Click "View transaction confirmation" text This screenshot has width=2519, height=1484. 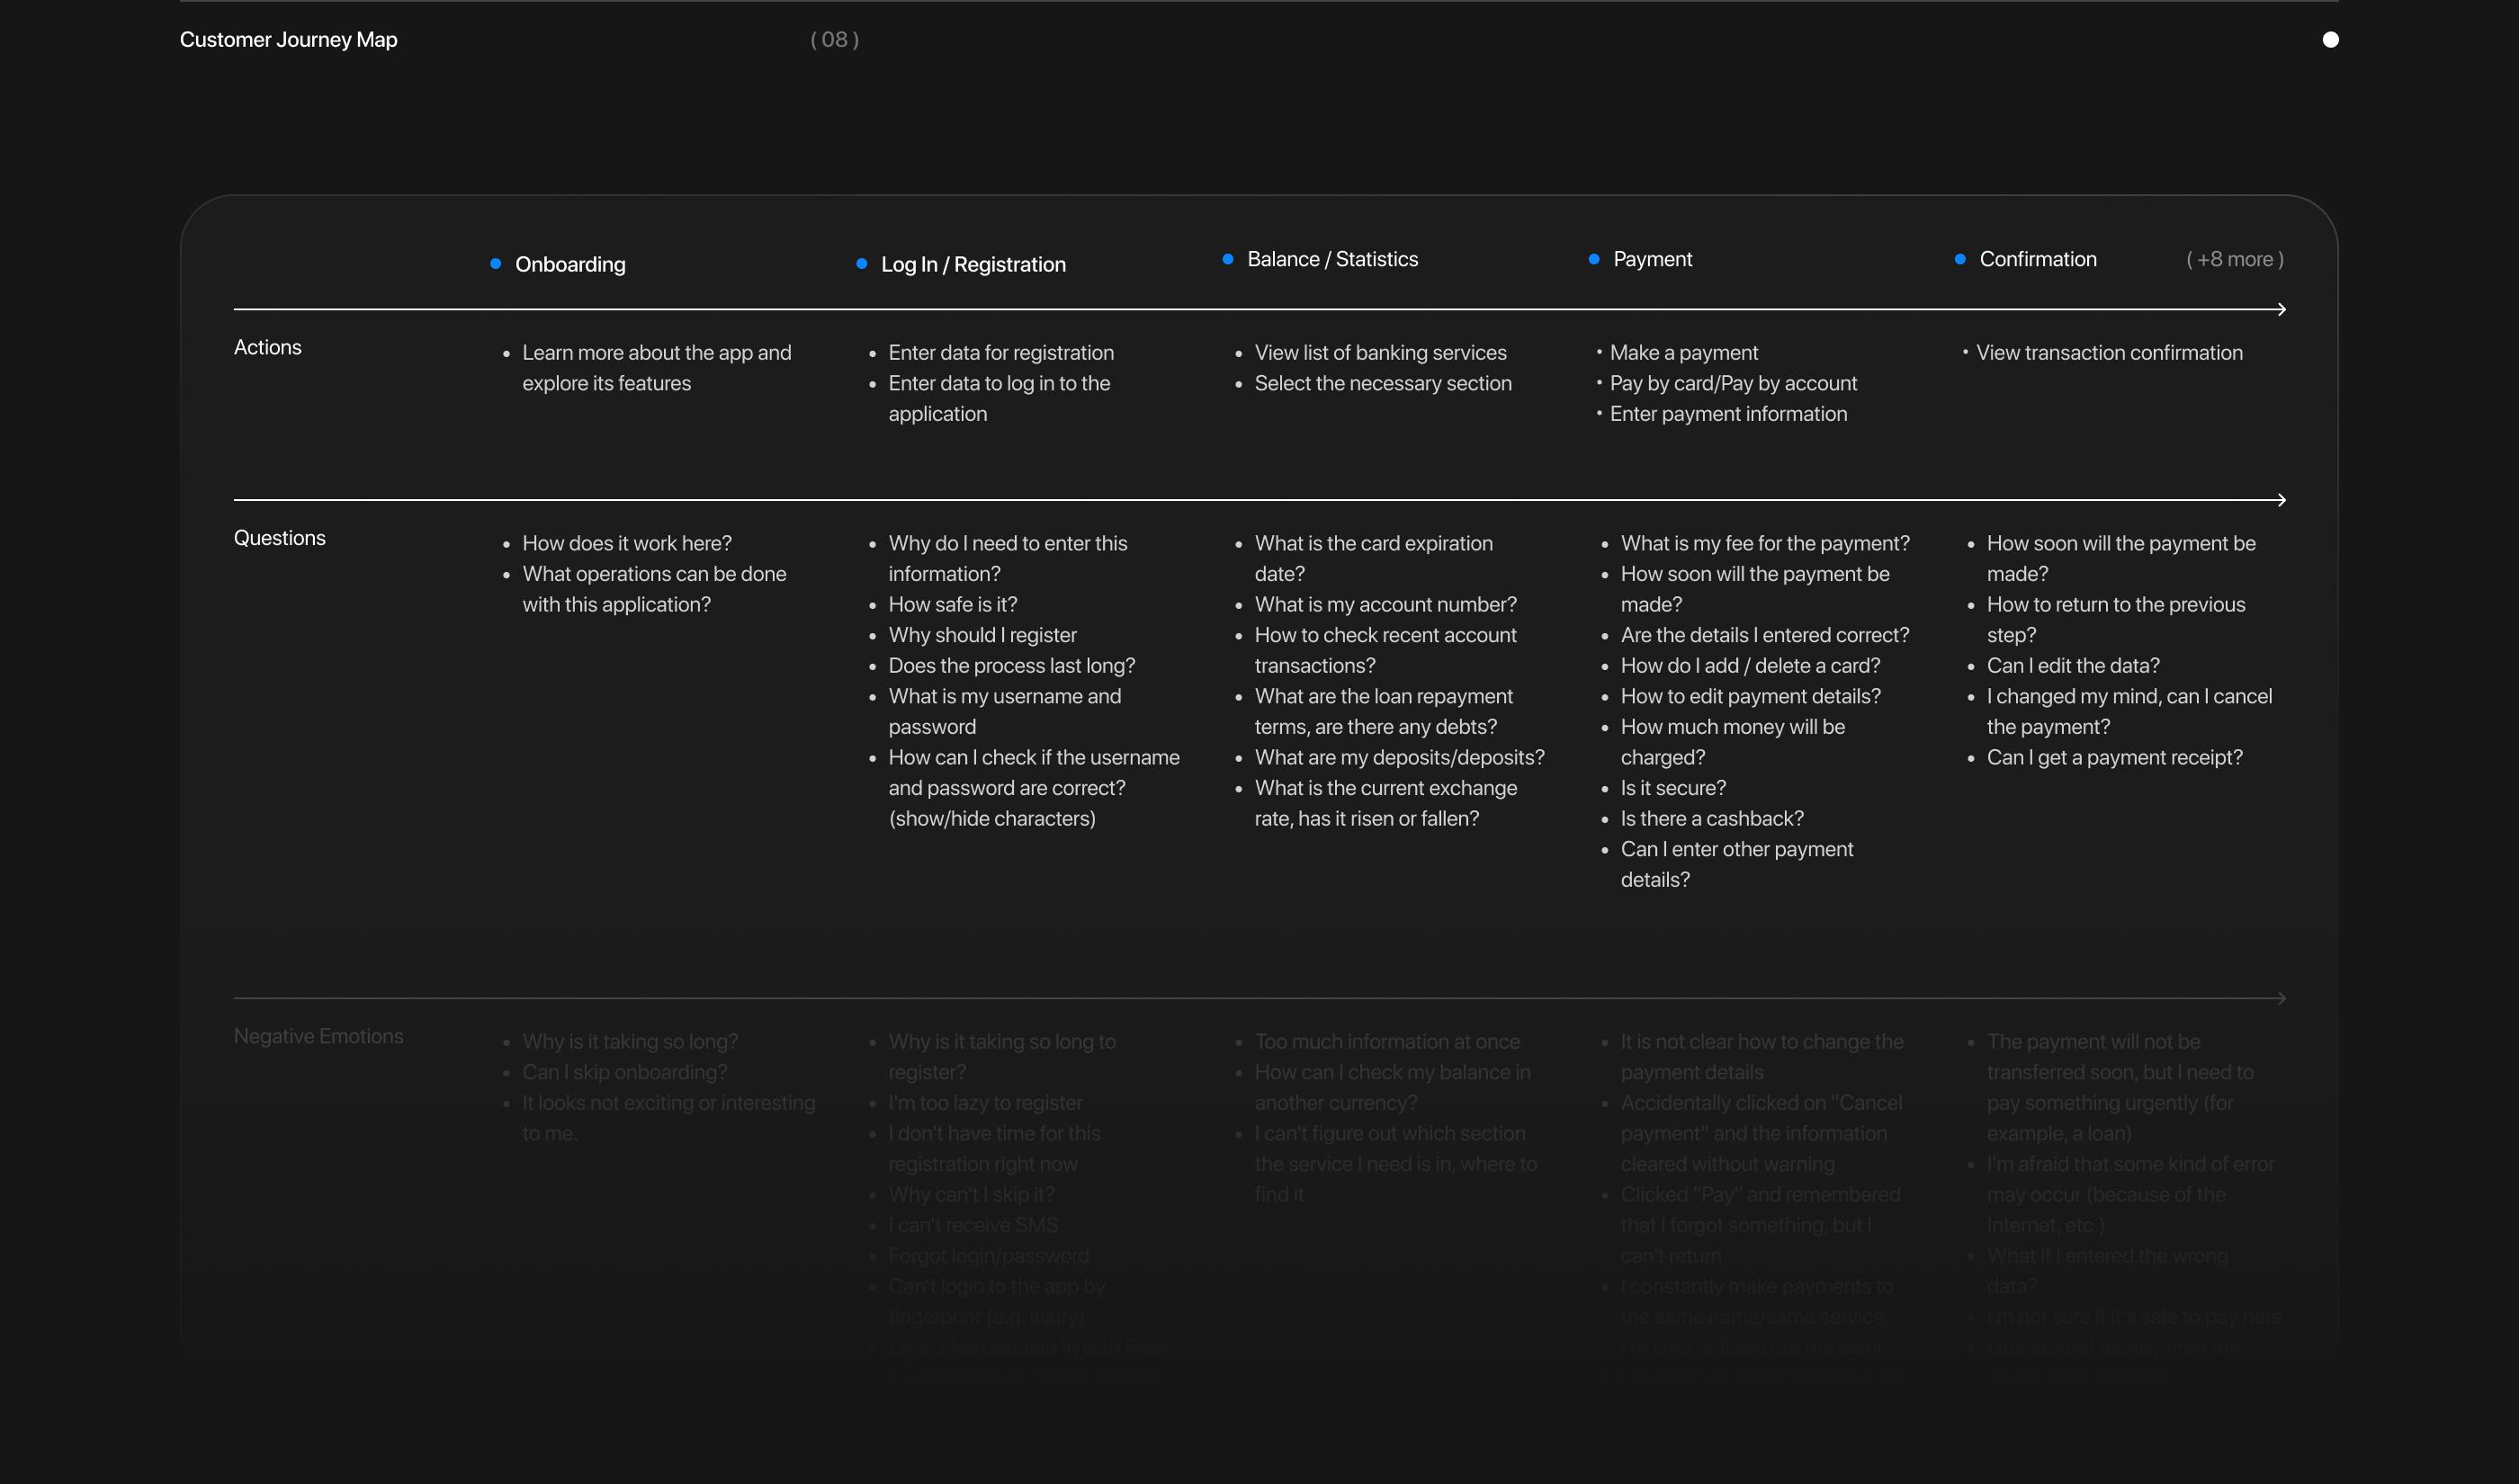pos(2108,353)
